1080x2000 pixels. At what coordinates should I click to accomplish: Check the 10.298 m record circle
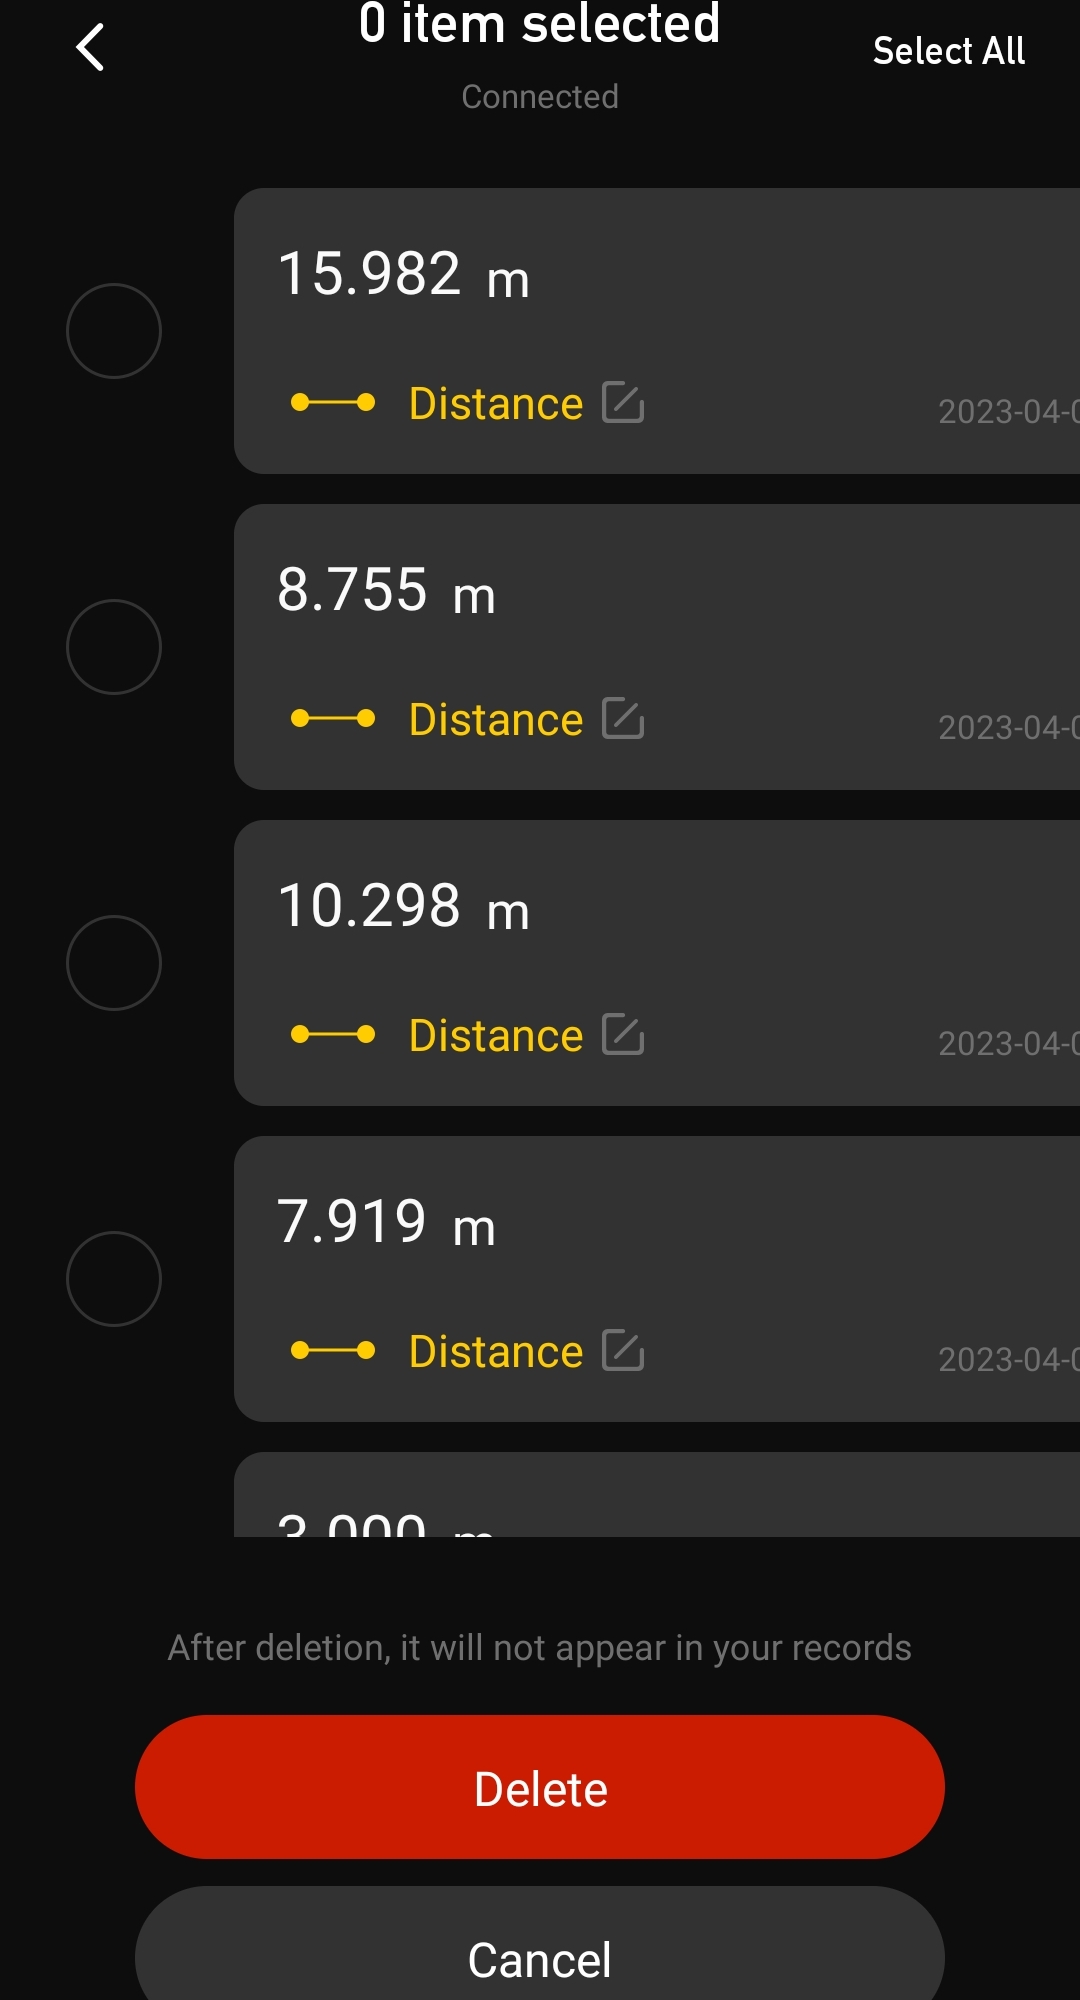point(114,963)
